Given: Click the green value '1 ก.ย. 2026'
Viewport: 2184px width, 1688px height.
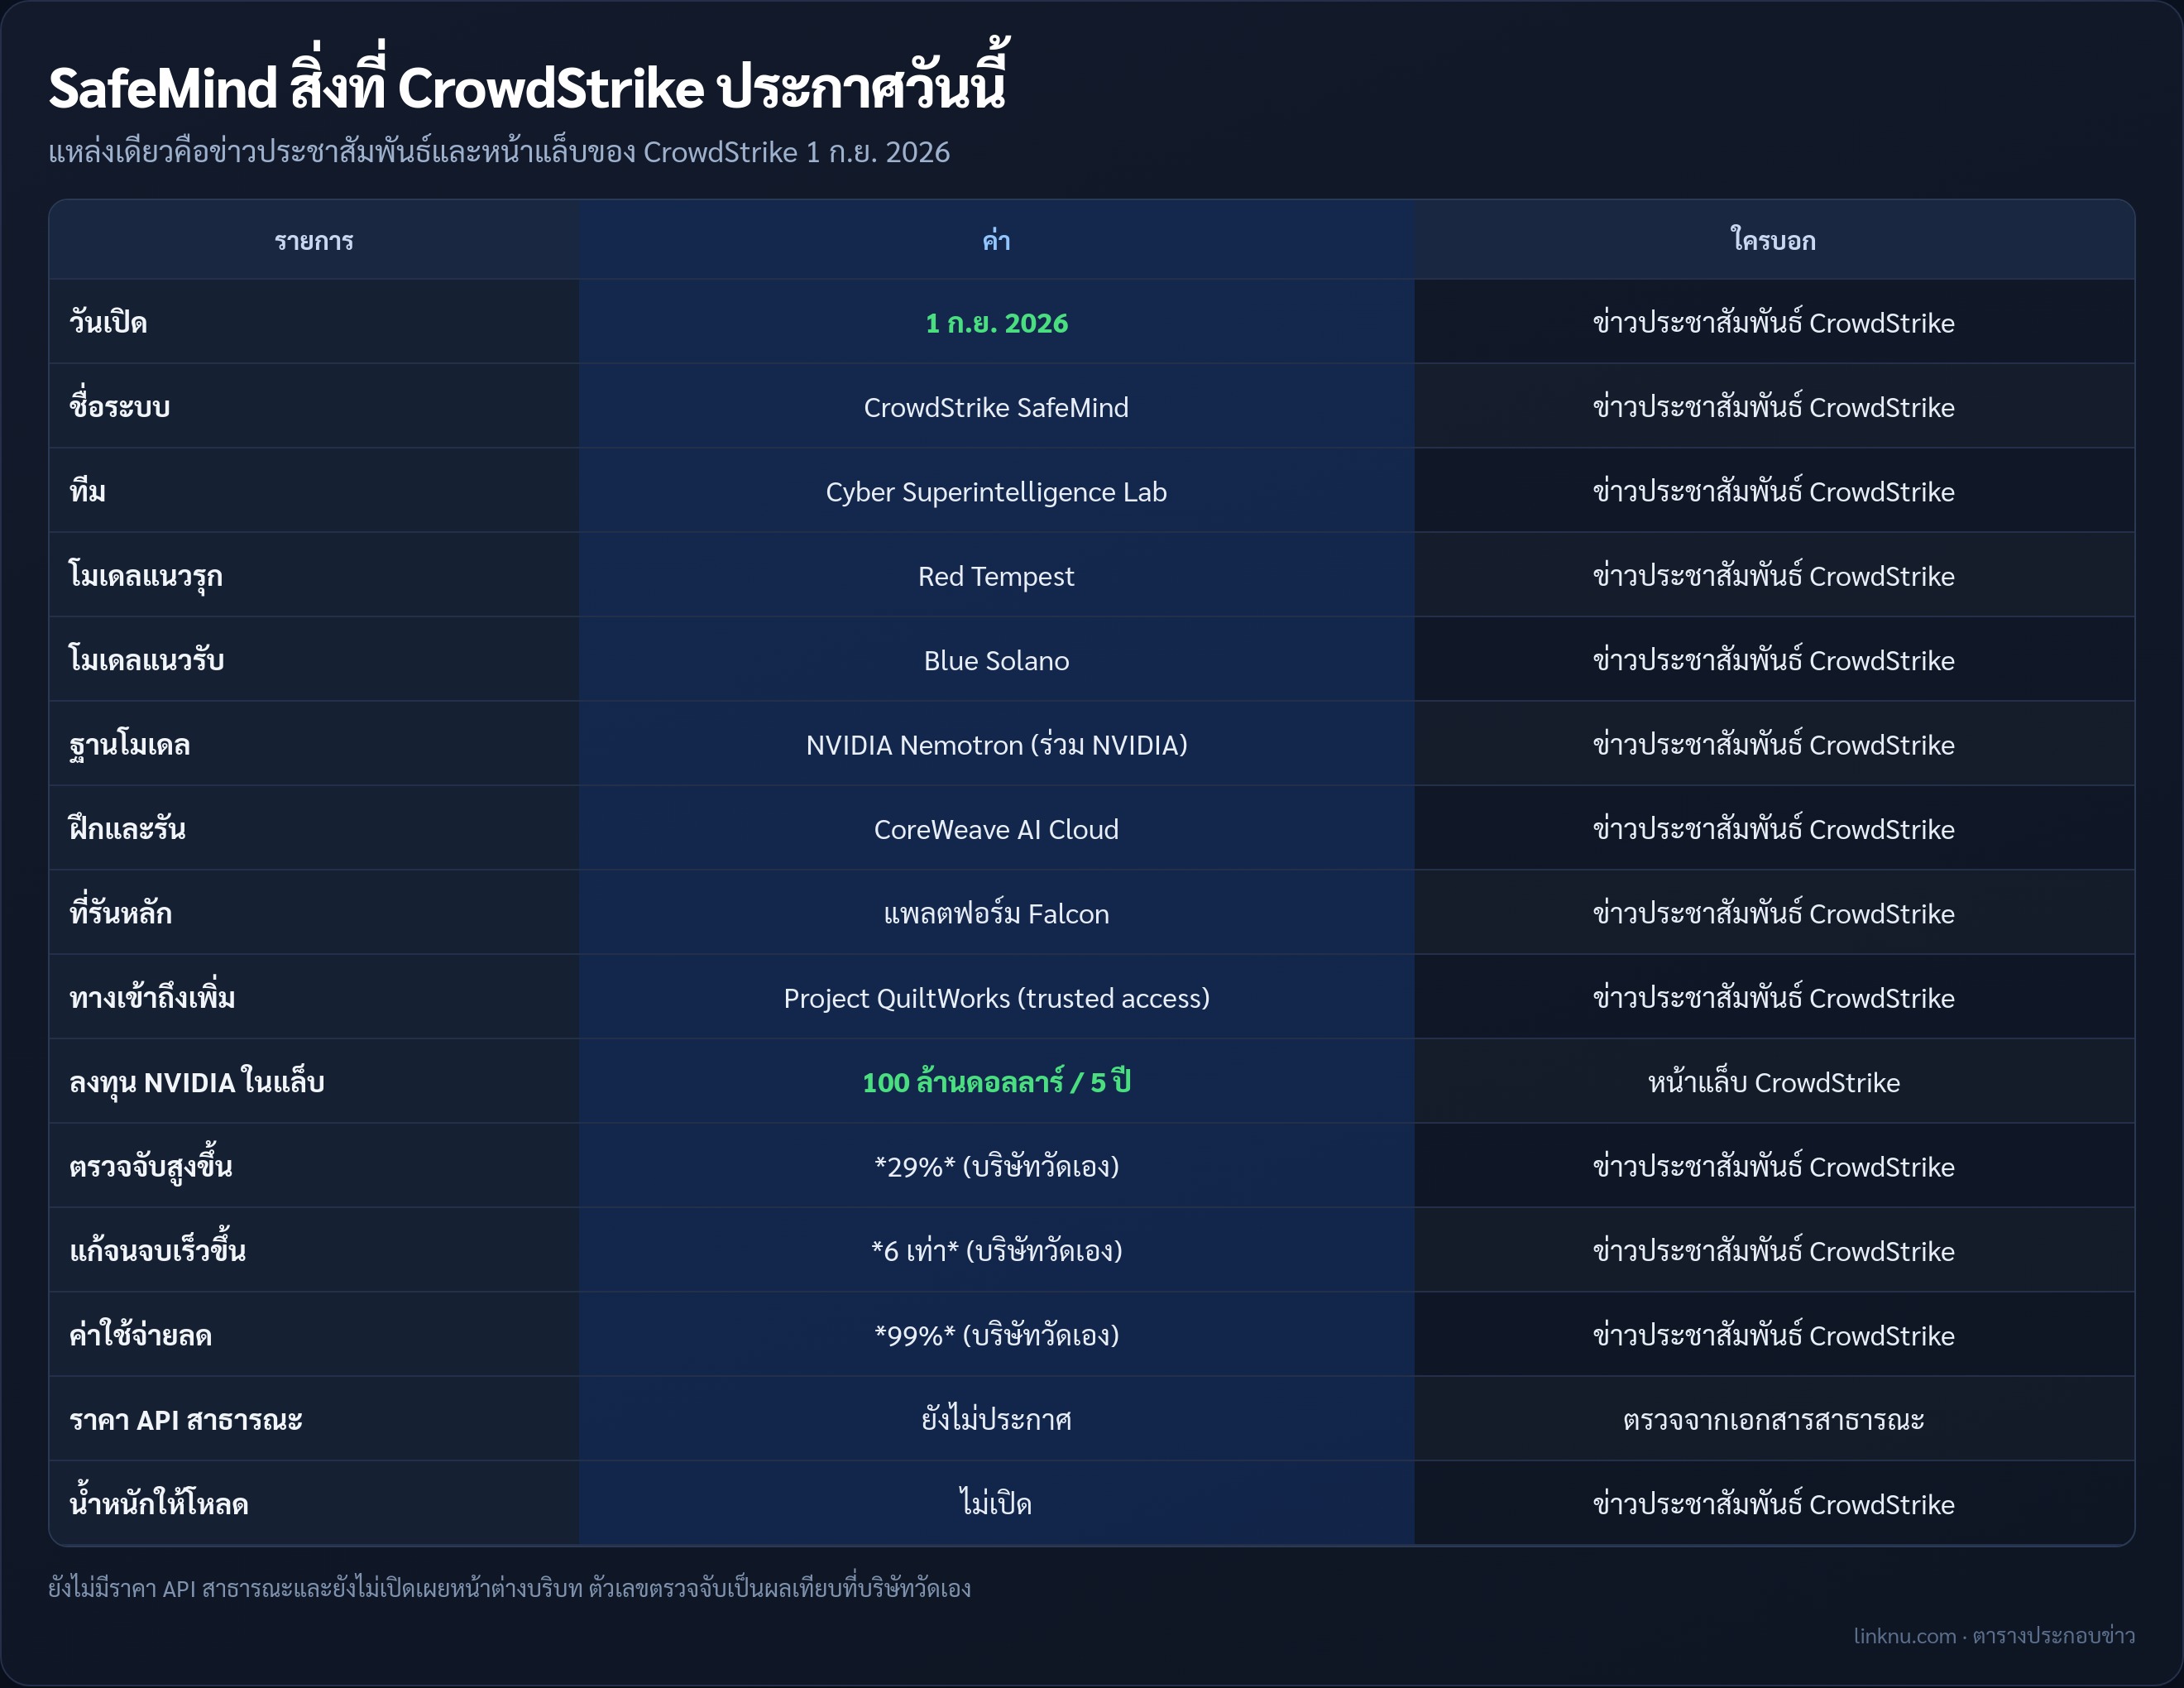Looking at the screenshot, I should click(996, 323).
